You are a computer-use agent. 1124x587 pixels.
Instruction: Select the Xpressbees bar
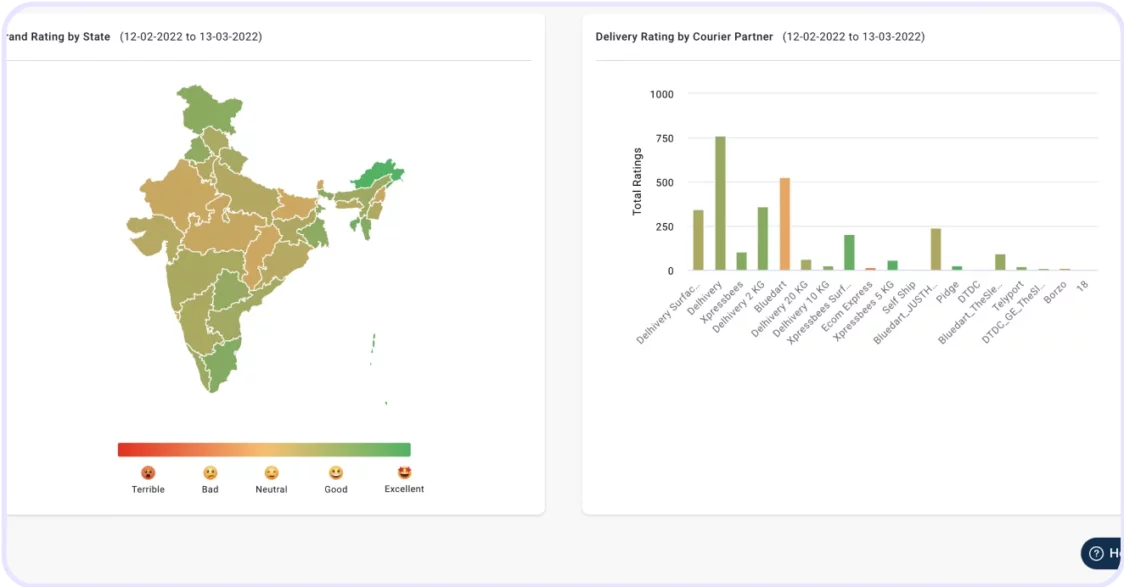point(741,262)
